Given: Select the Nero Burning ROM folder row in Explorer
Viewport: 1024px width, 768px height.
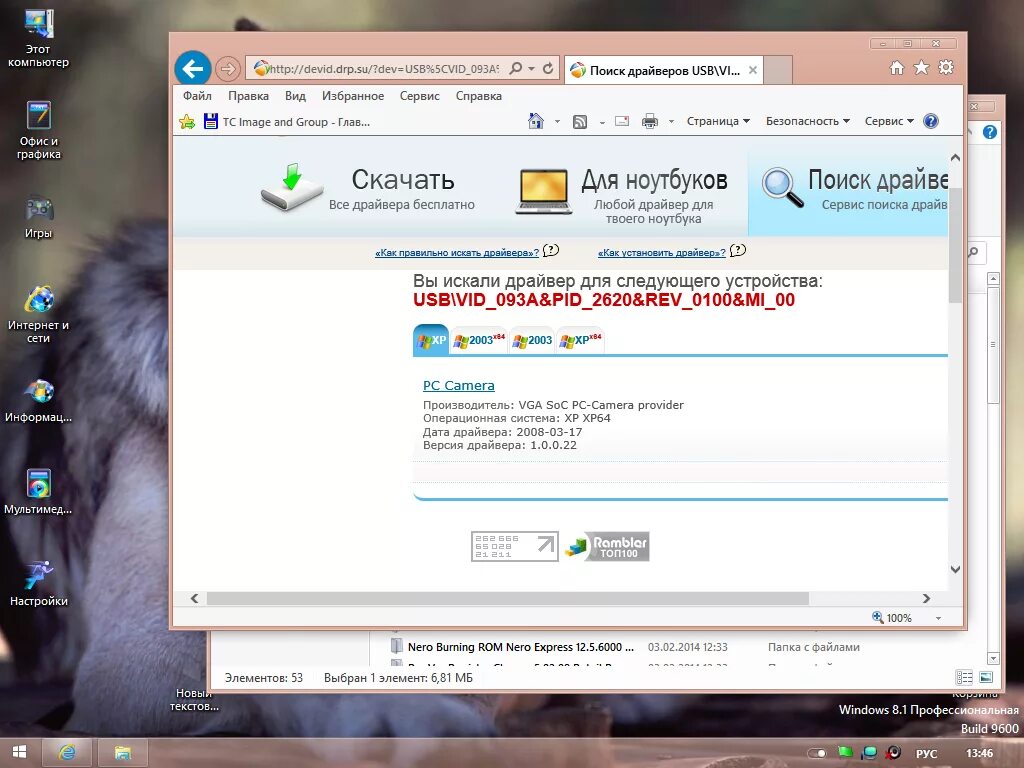Looking at the screenshot, I should click(626, 647).
